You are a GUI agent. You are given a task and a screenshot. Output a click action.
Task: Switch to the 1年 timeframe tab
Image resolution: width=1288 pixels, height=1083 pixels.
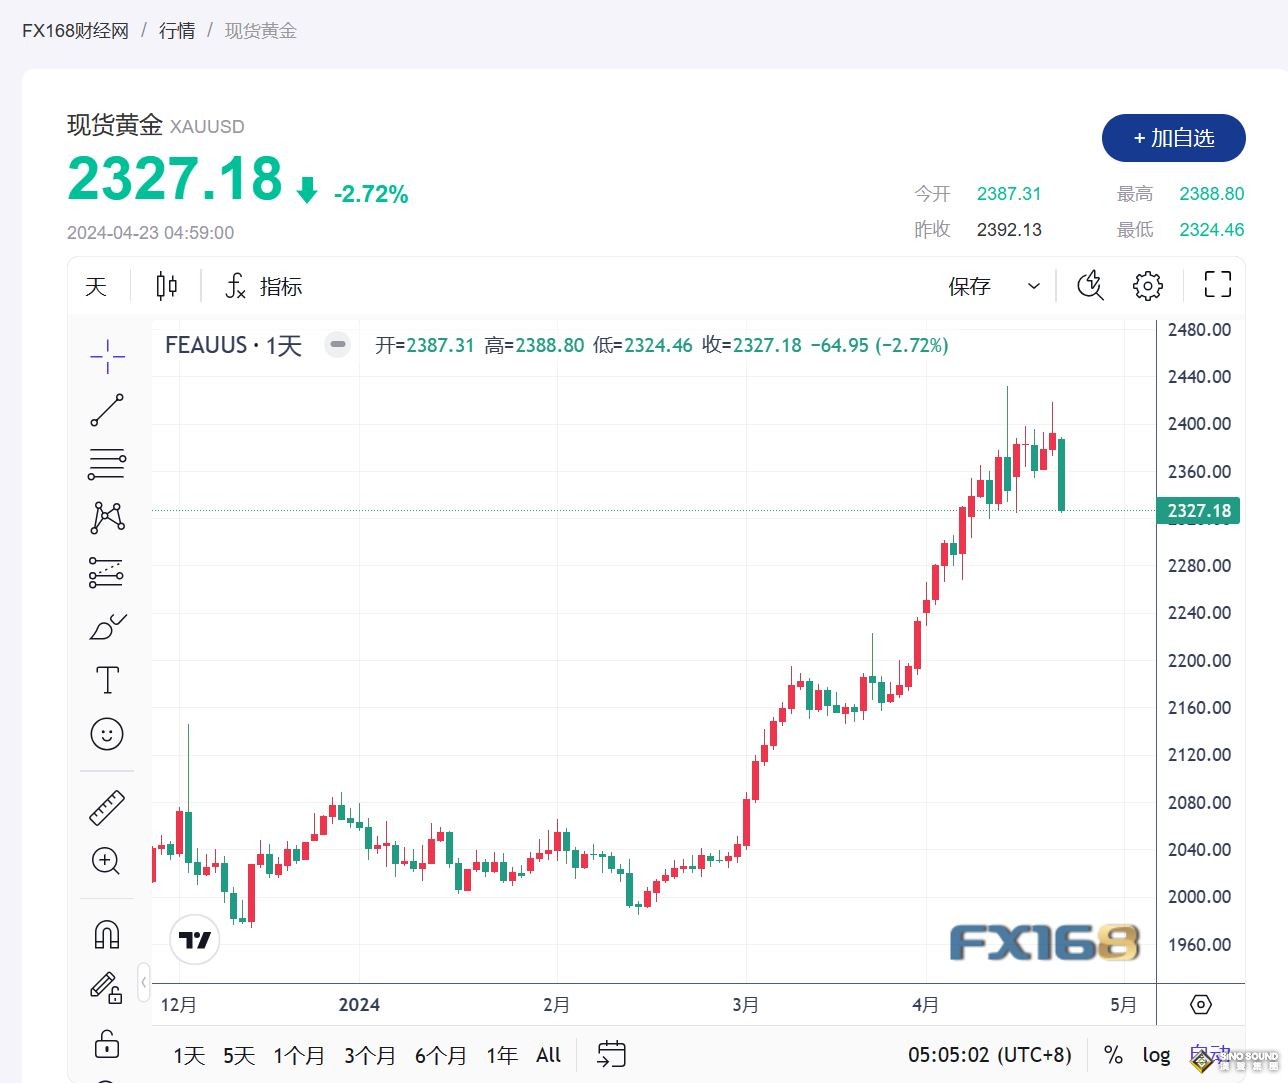tap(501, 1055)
